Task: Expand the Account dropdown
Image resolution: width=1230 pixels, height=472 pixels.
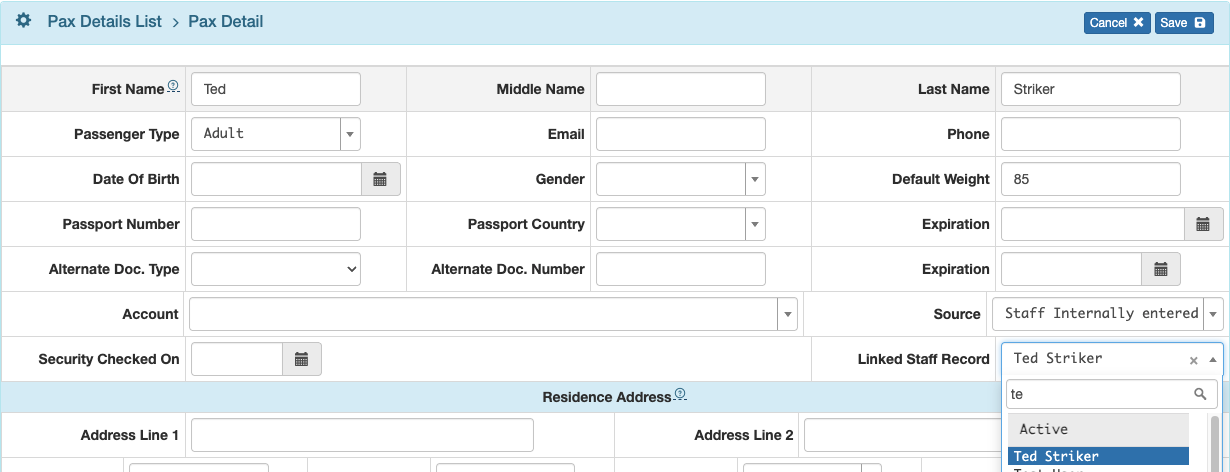Action: tap(787, 314)
